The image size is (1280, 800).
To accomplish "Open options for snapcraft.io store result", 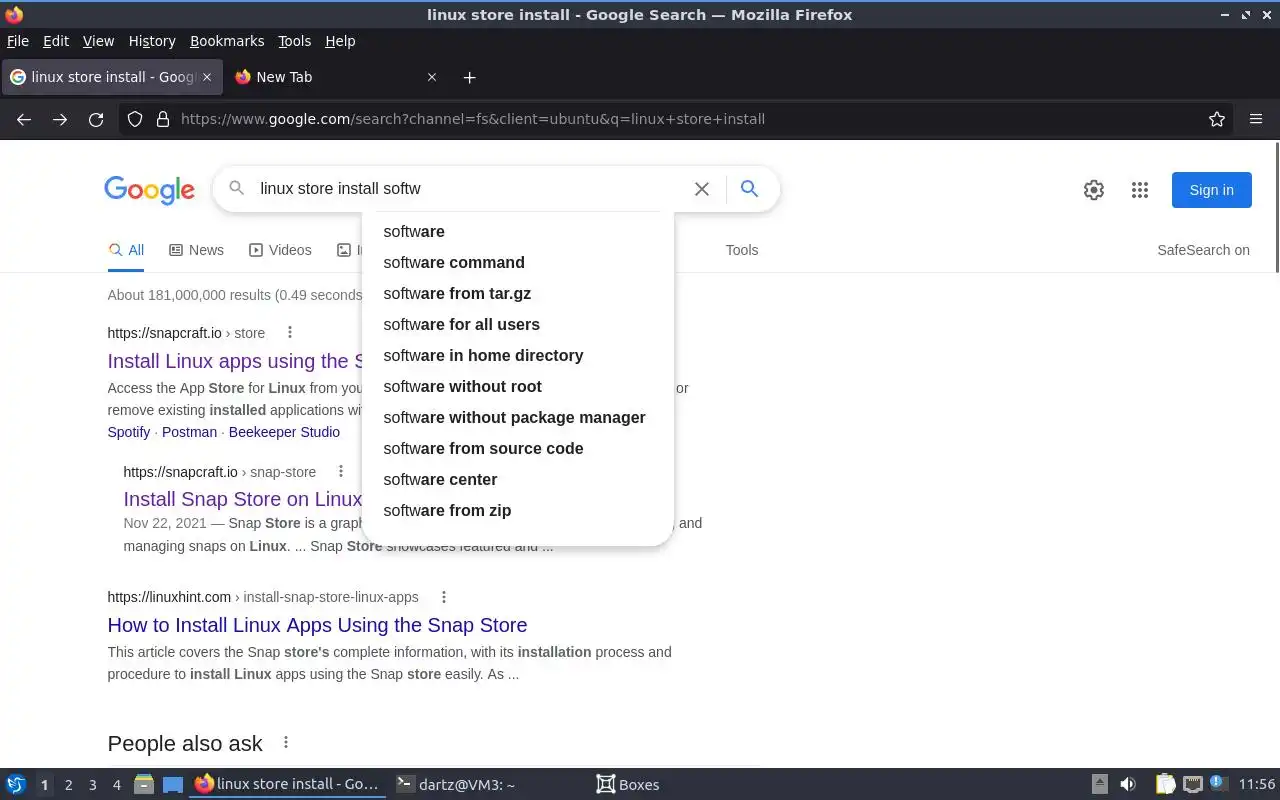I will point(290,332).
